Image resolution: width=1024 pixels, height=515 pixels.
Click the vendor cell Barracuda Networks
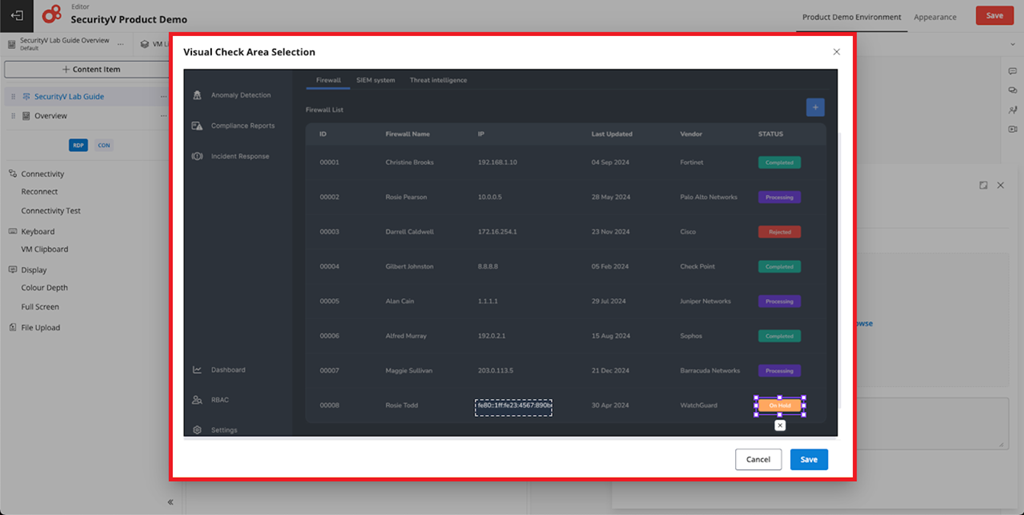coord(710,371)
